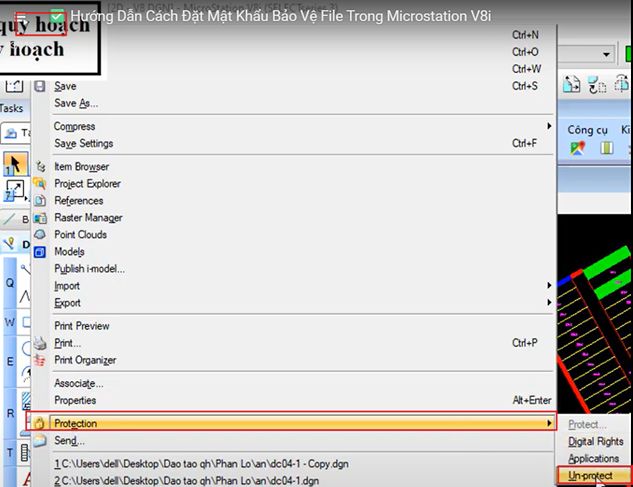Screen dimensions: 633x487
Task: Click the Item Browser icon
Action: (40, 166)
